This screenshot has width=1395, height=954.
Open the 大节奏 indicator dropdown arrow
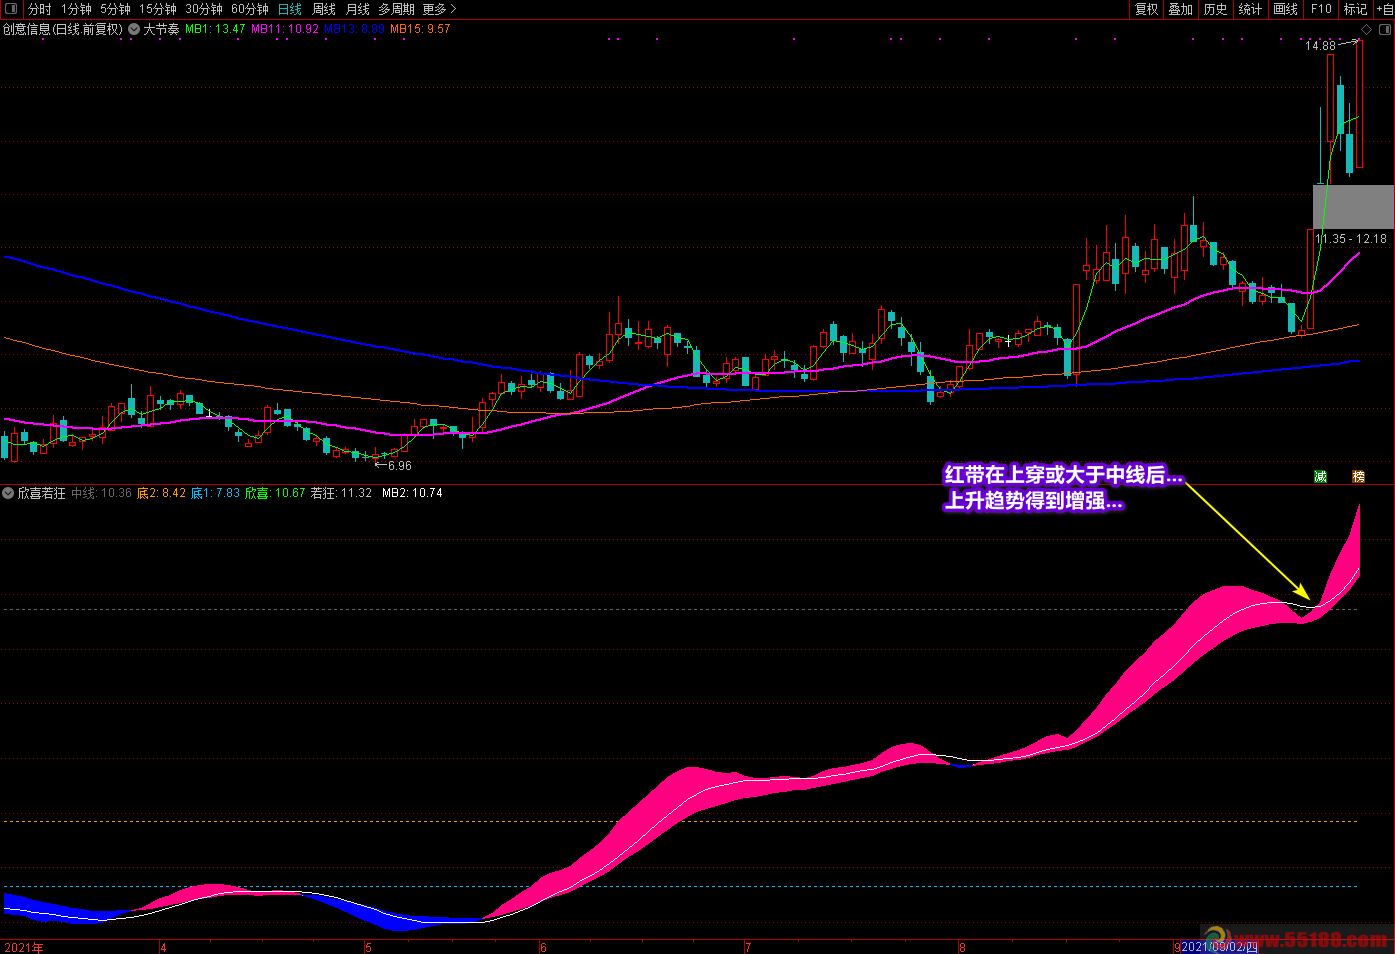(x=134, y=30)
